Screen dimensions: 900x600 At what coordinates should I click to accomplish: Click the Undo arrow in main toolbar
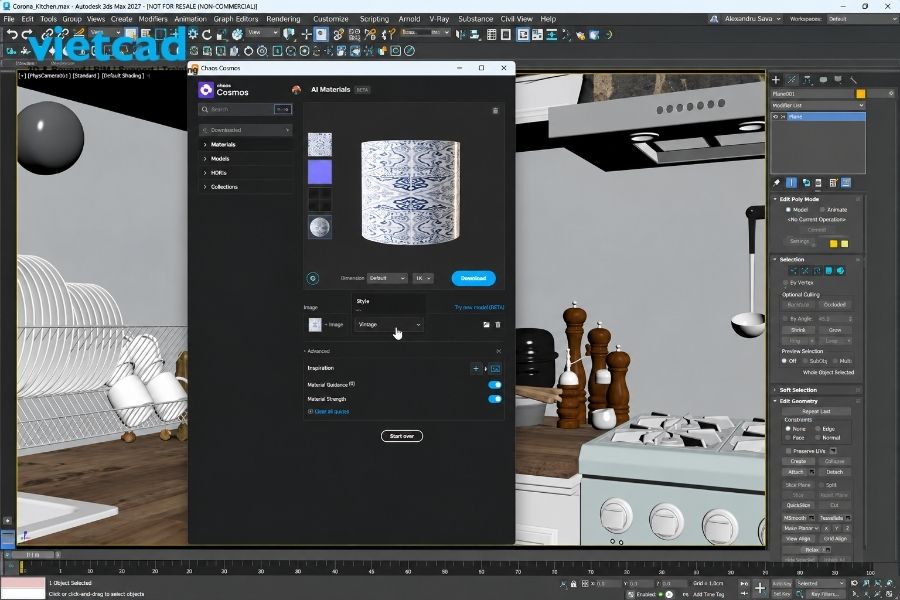pos(11,34)
